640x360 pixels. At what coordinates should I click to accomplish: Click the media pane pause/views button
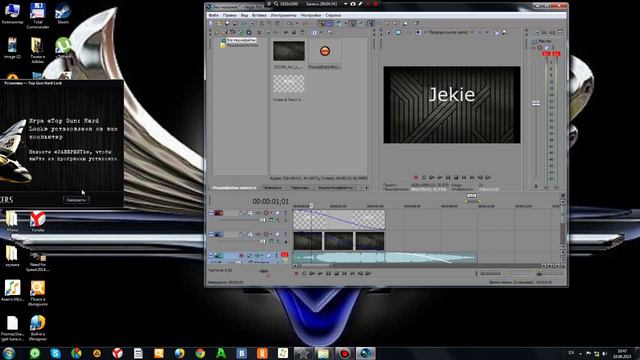314,32
